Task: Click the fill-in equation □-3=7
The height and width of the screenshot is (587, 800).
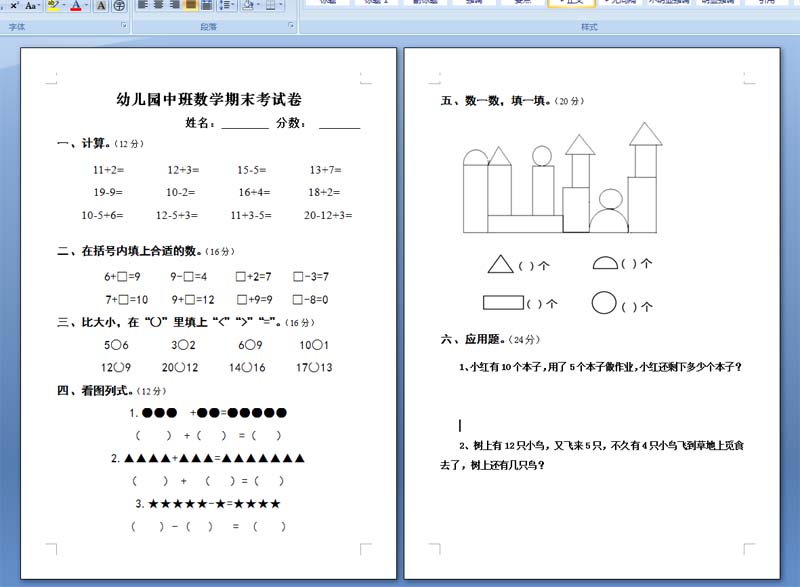Action: 311,276
